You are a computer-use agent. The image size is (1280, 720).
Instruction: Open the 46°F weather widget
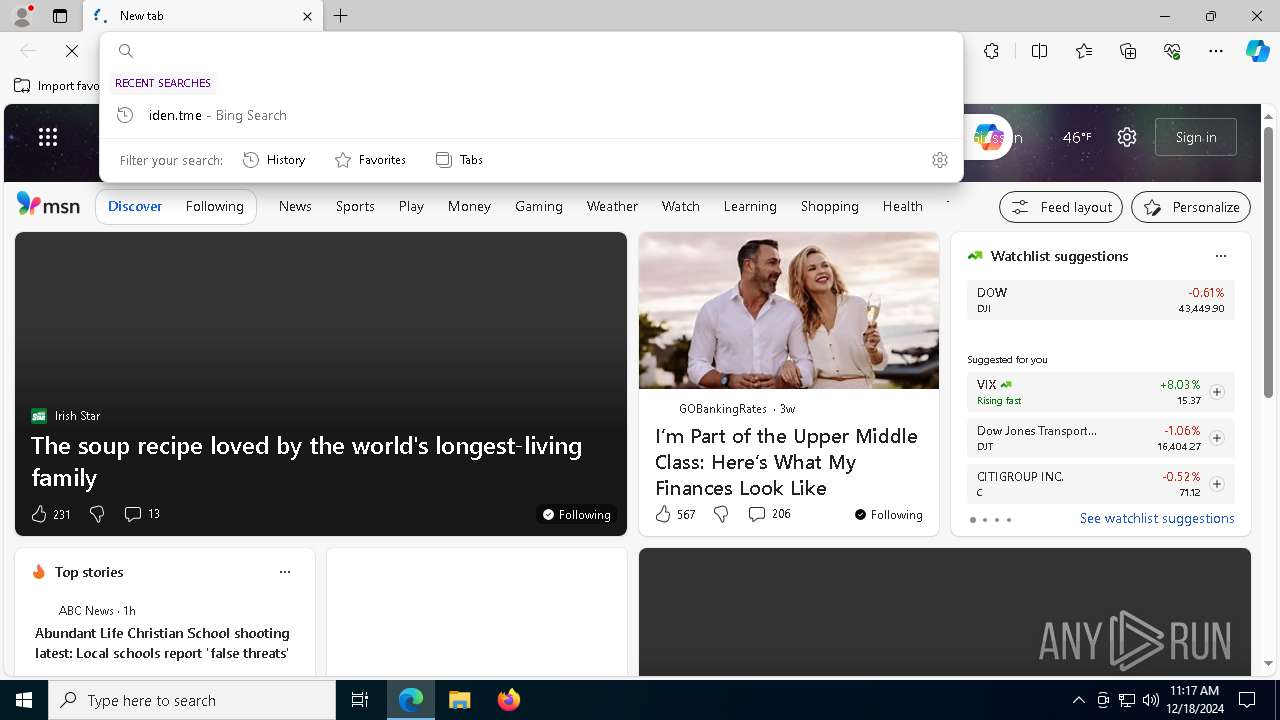[x=1077, y=137]
